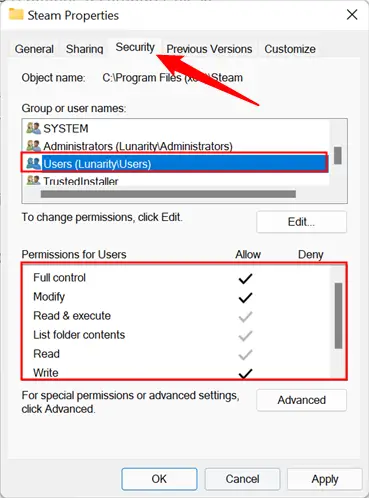Open the Customize tab
Viewport: 369px width, 498px height.
tap(290, 49)
